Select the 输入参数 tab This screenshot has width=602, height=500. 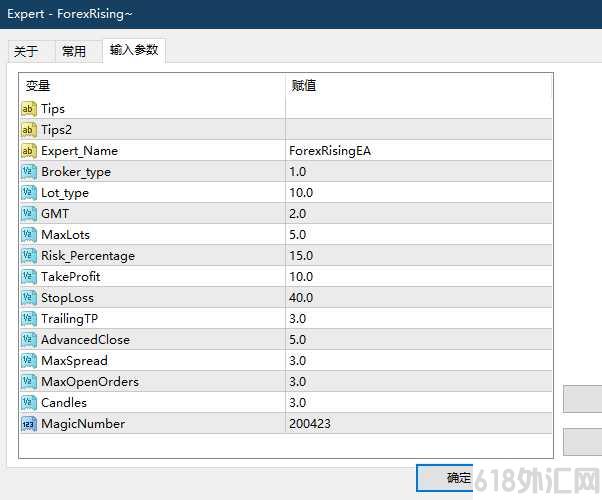click(x=134, y=50)
